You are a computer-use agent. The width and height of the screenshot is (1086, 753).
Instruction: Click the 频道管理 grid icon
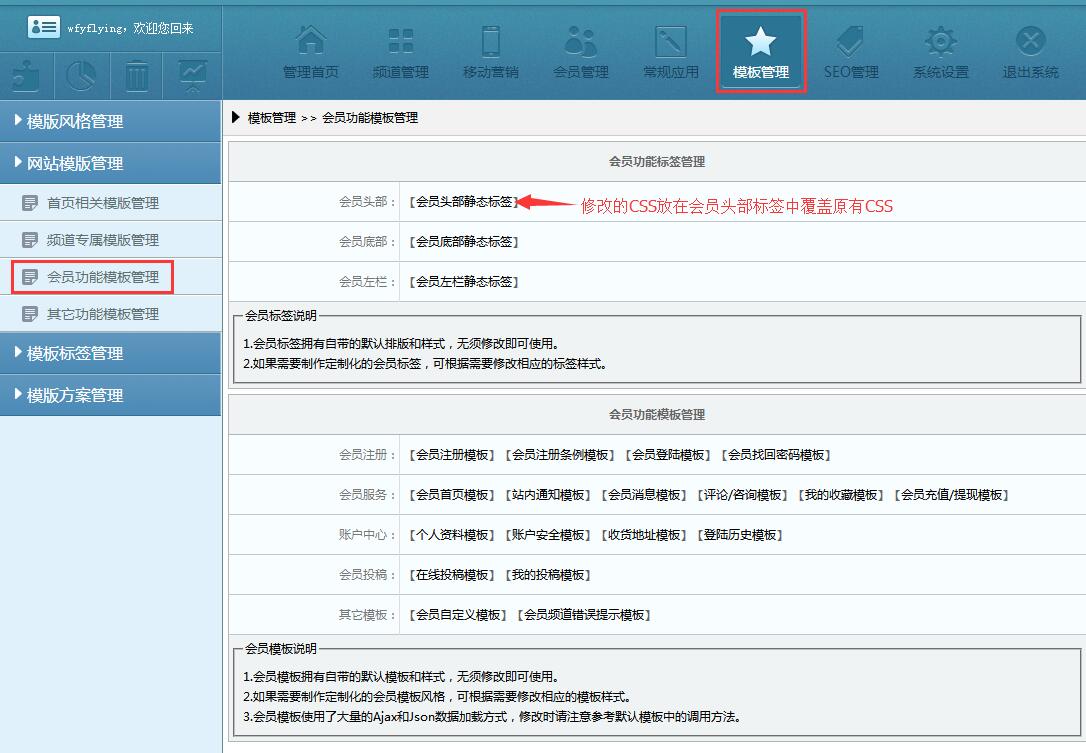tap(401, 42)
